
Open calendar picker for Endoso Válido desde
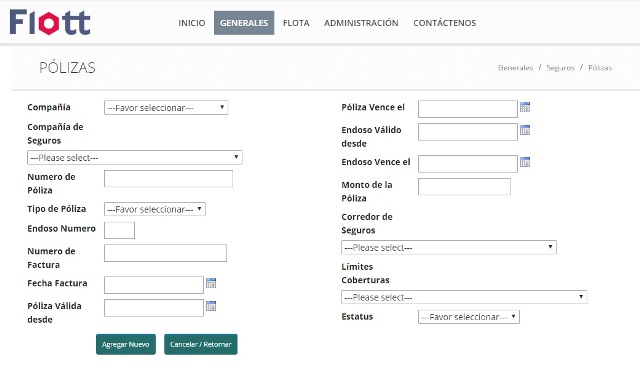[x=525, y=130]
